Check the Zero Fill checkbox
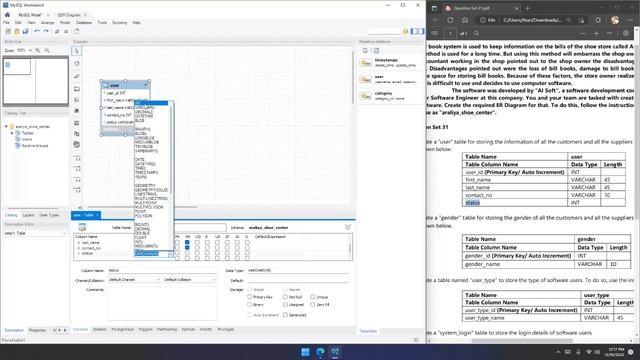 click(x=313, y=304)
